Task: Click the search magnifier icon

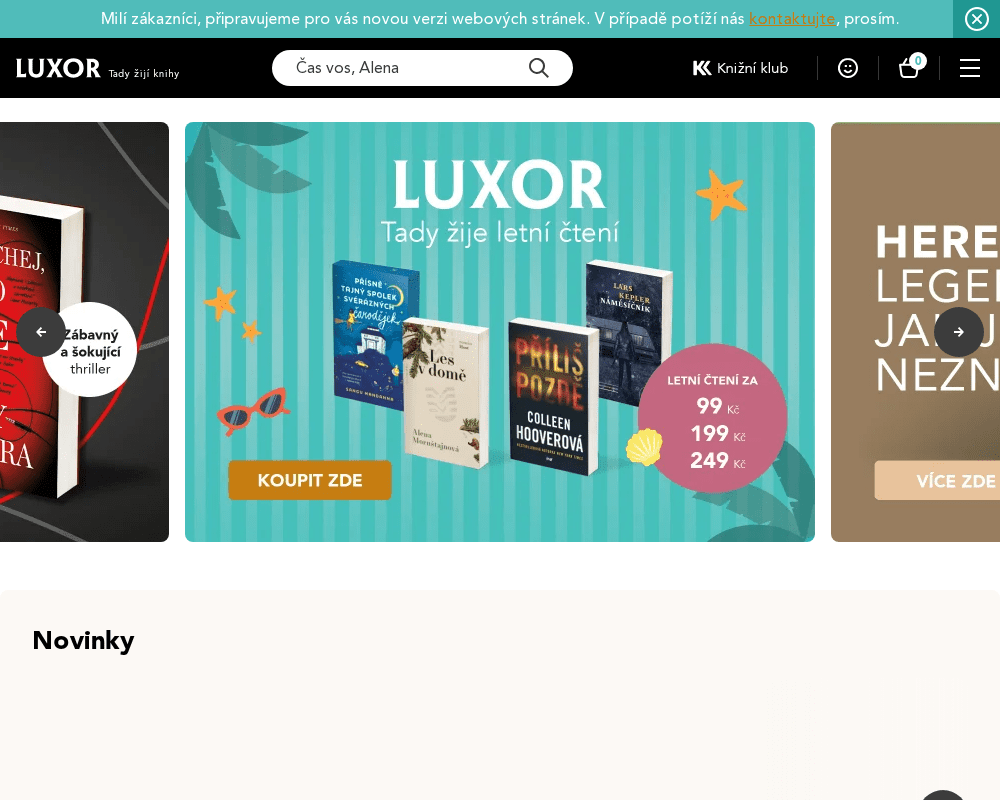Action: (x=538, y=68)
